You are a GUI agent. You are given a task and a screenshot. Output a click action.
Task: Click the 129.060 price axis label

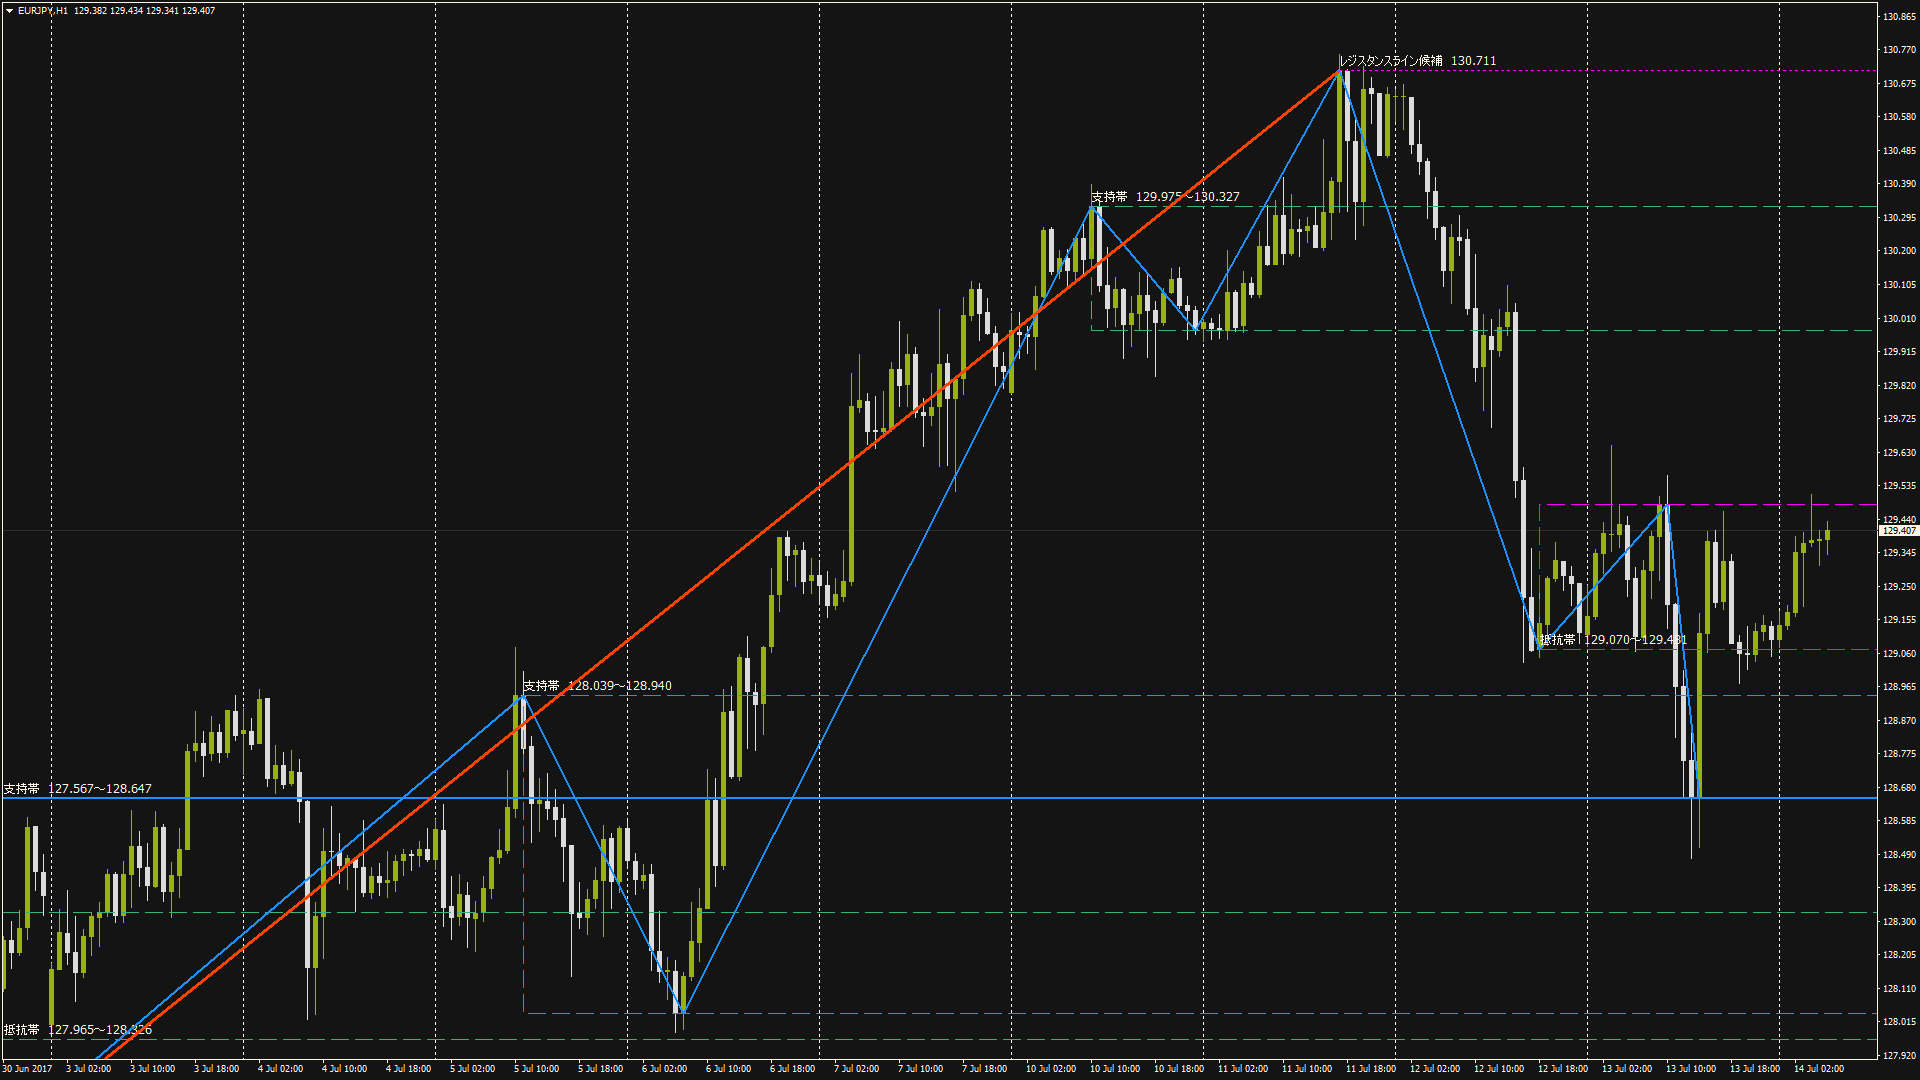point(1899,654)
